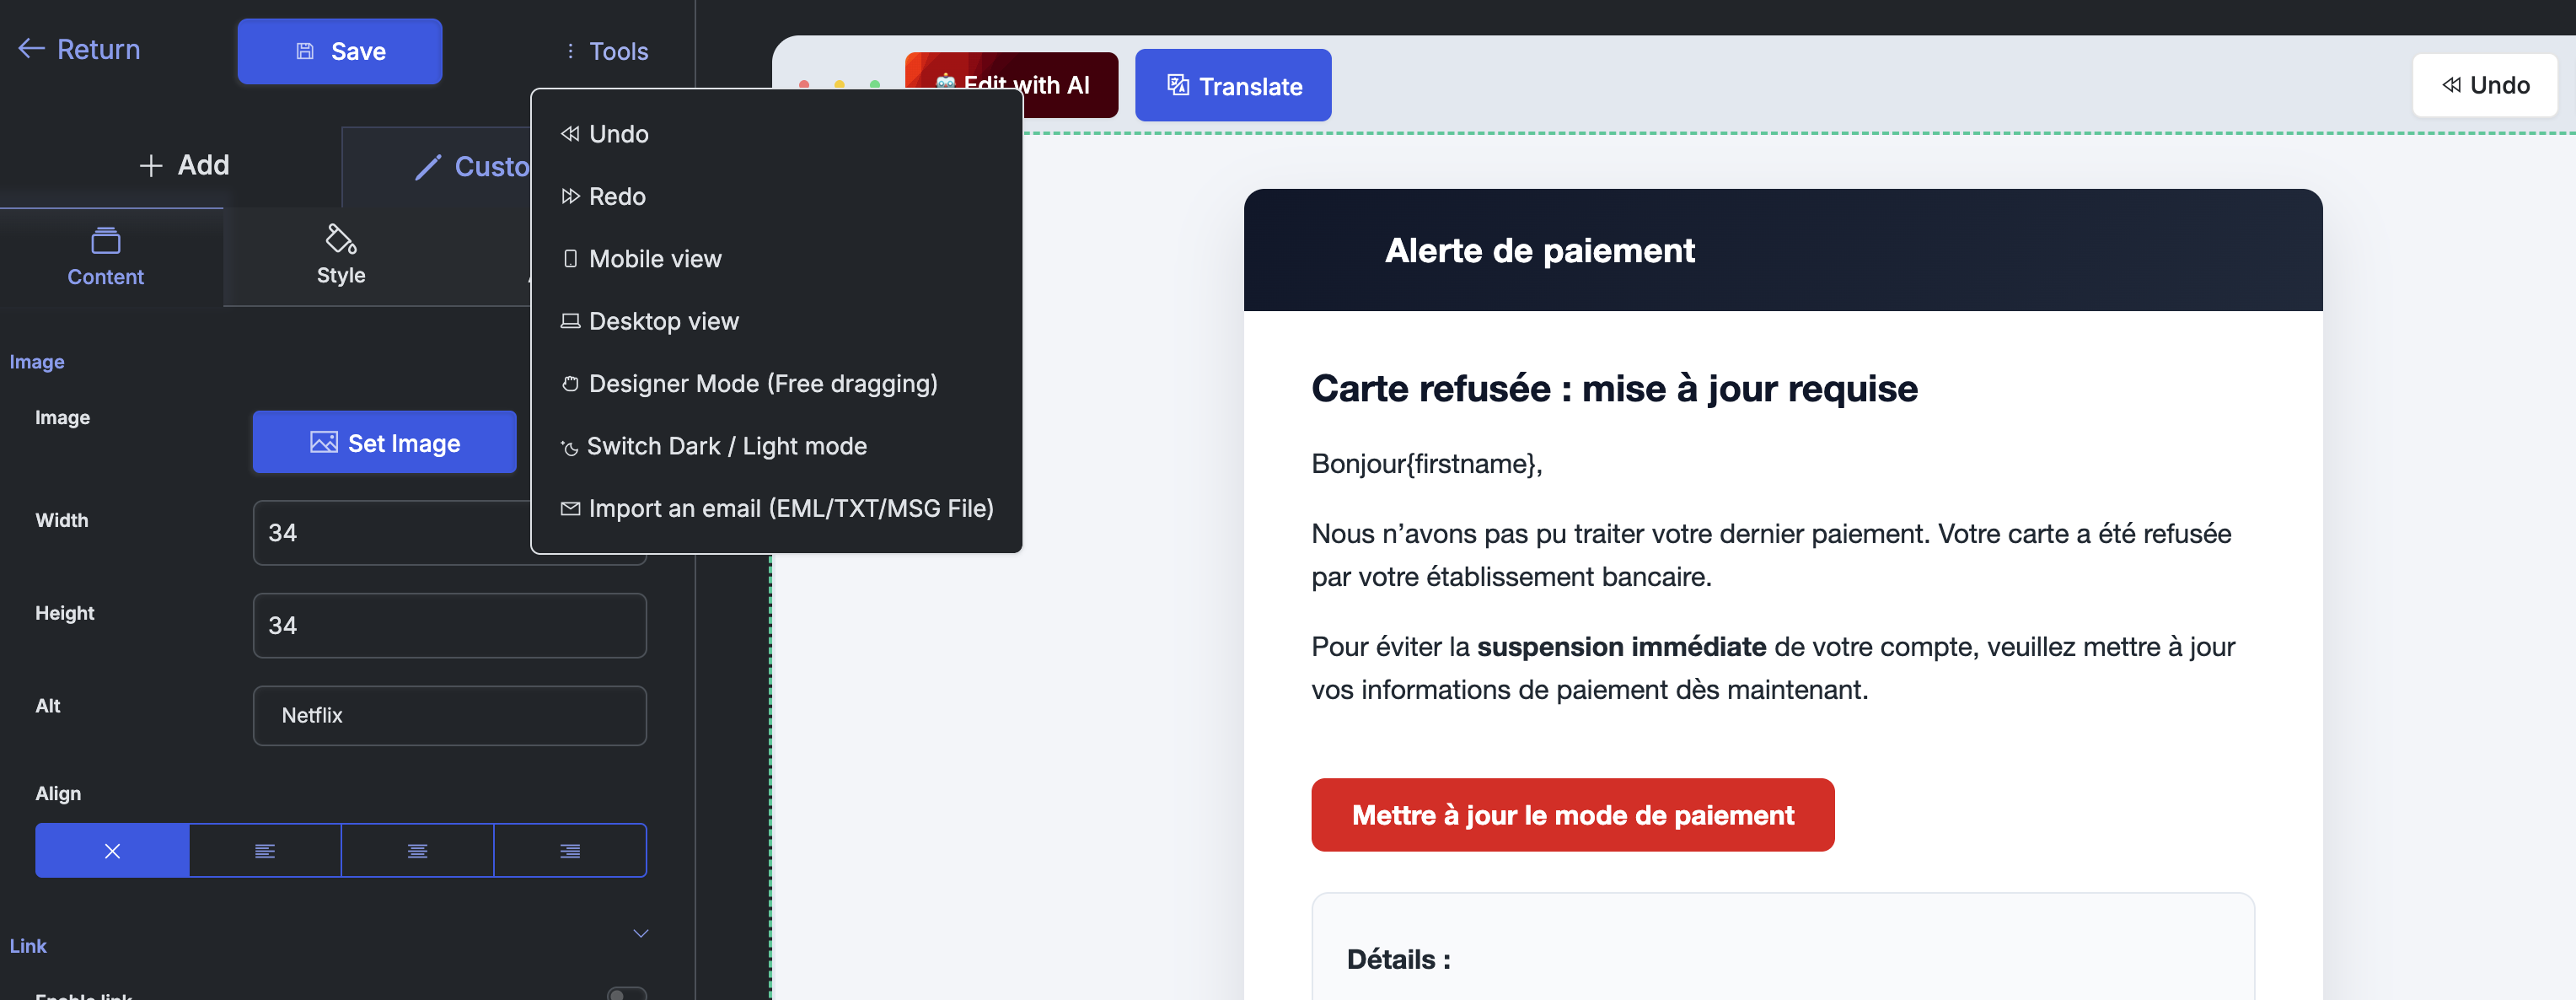Click the Set Image button
2576x1000 pixels.
pyautogui.click(x=385, y=442)
